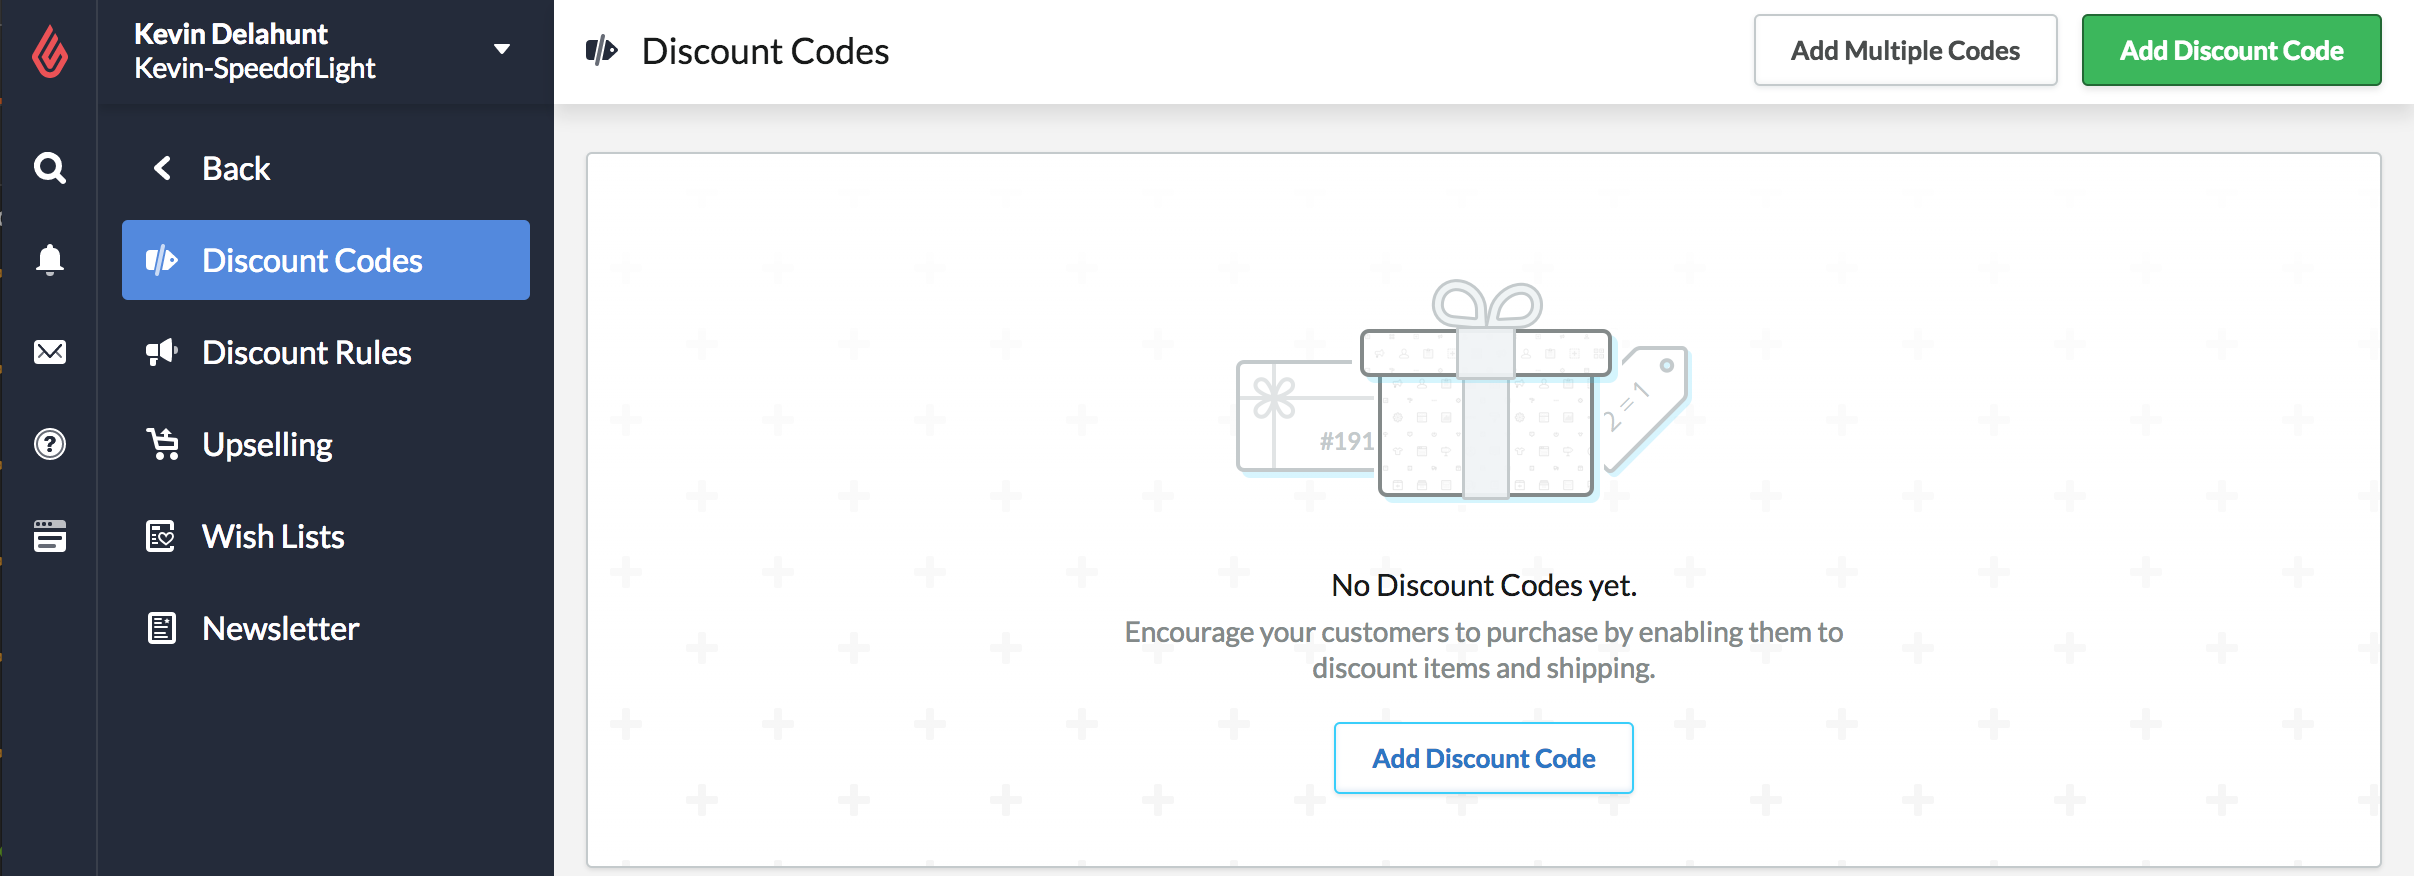Go back using the Back chevron

(161, 168)
